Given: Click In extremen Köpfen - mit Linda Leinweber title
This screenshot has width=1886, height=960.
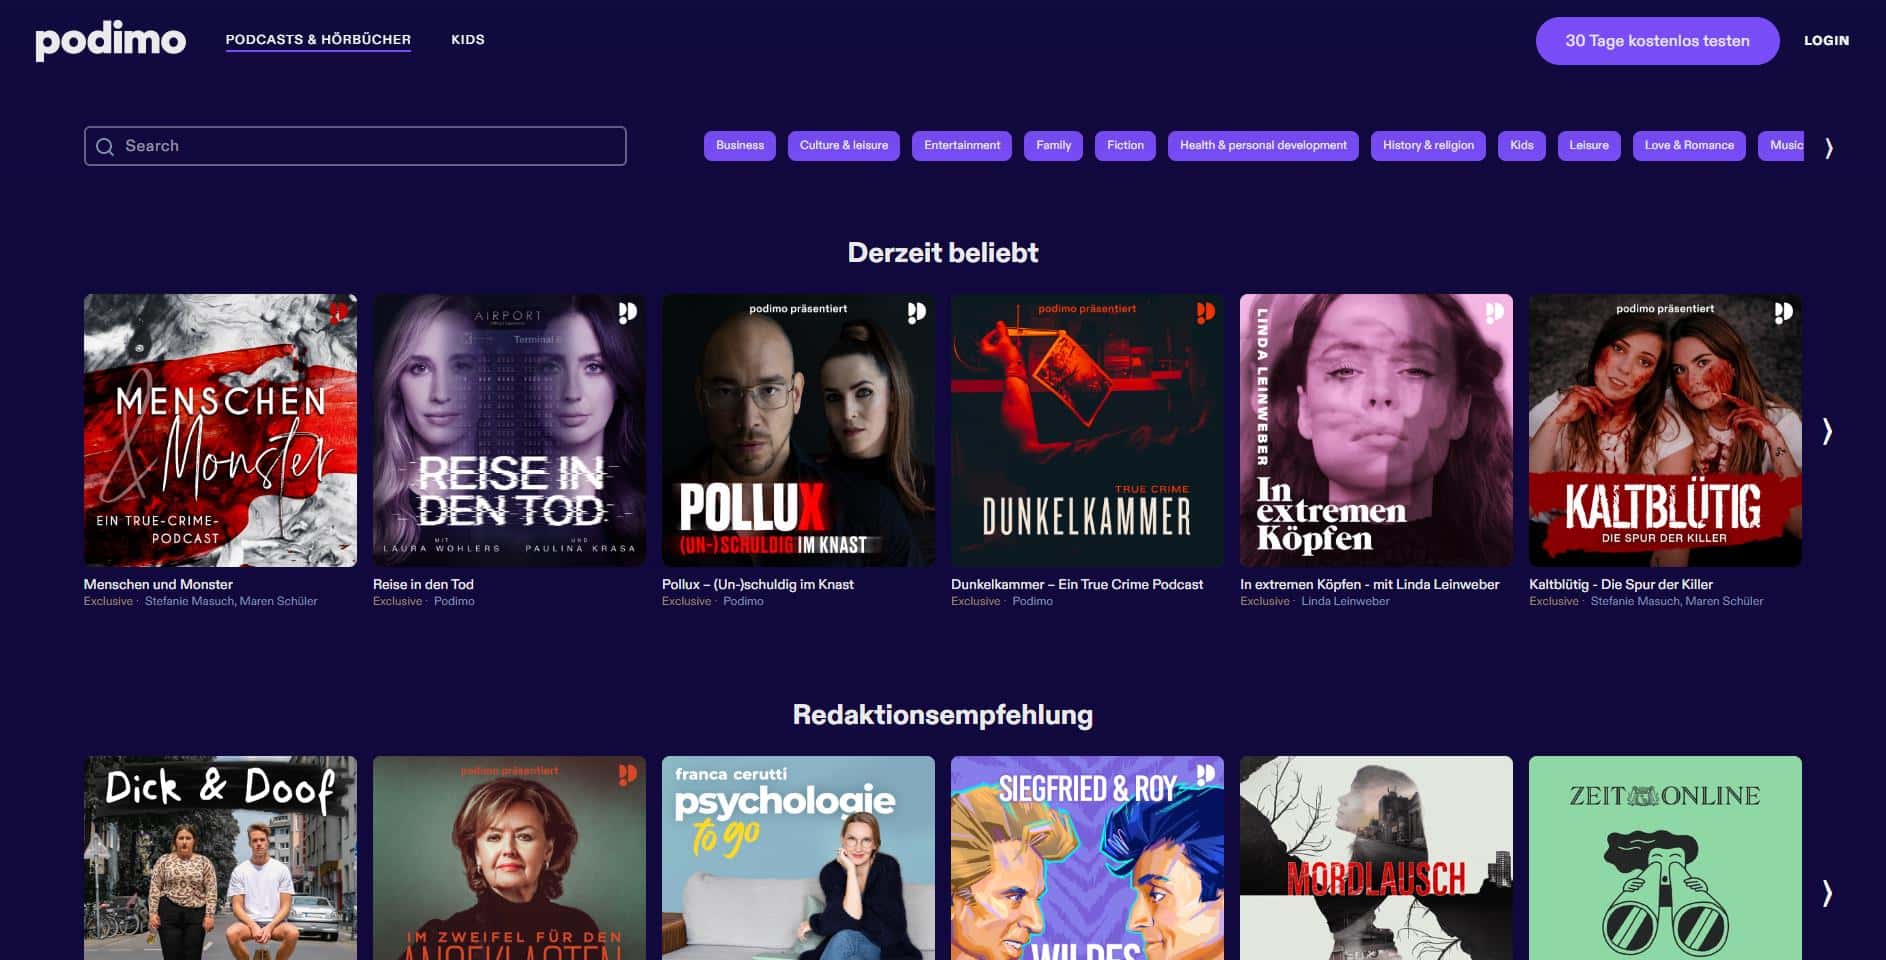Looking at the screenshot, I should point(1370,585).
